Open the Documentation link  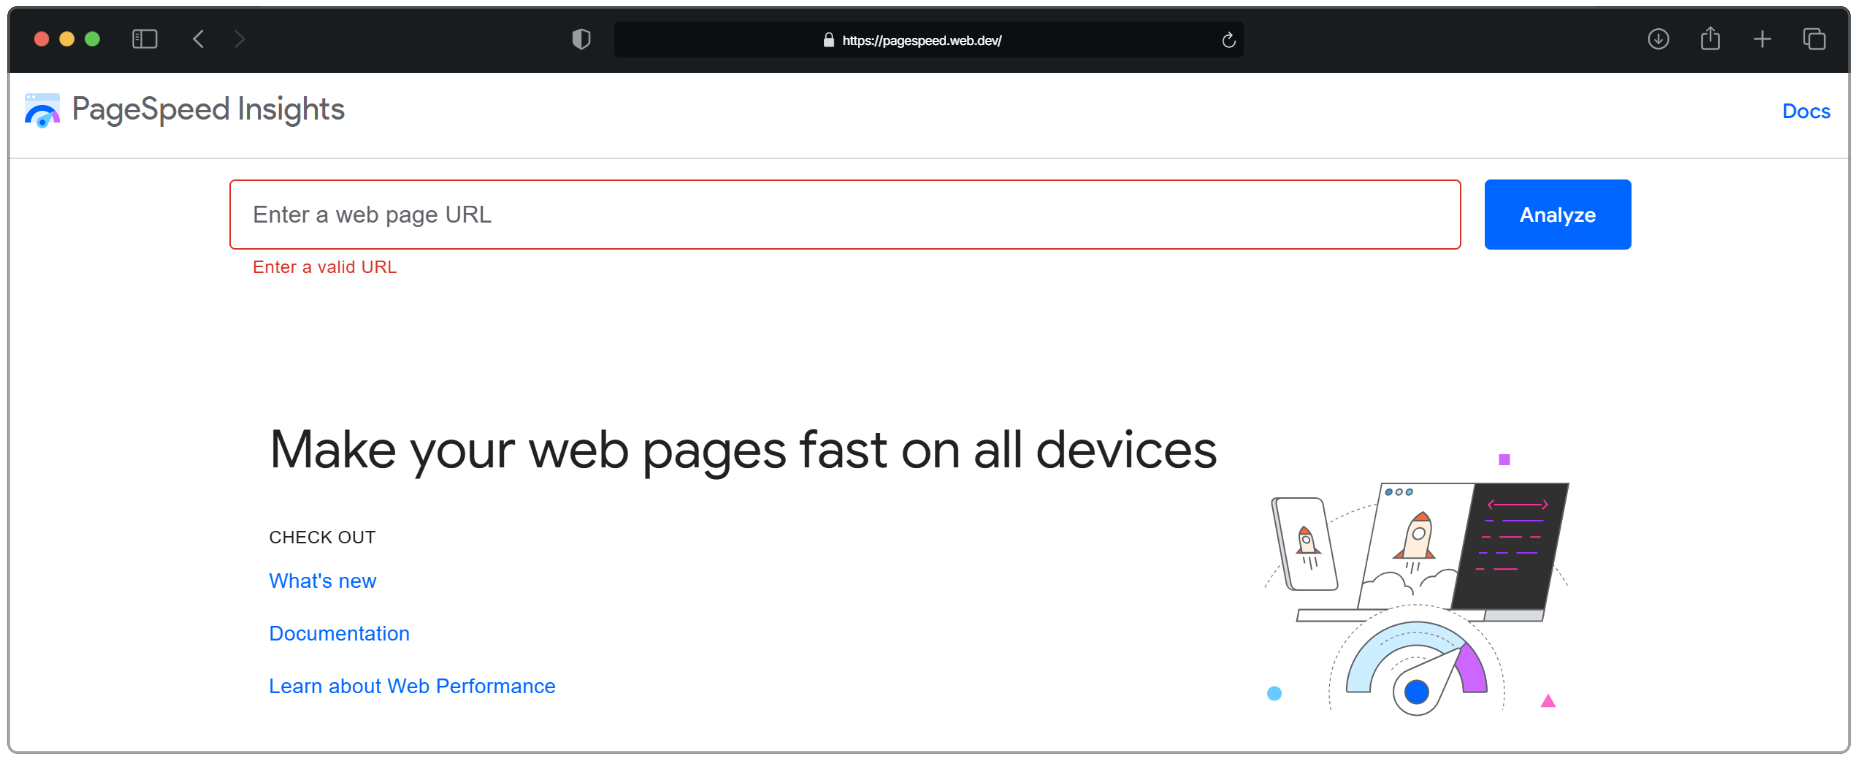coord(339,633)
